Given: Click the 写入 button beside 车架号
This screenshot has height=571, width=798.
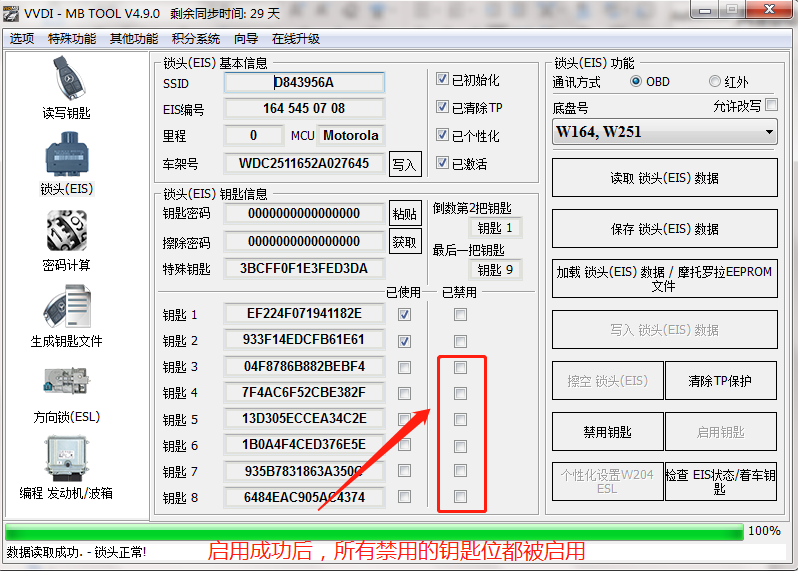Looking at the screenshot, I should (405, 164).
